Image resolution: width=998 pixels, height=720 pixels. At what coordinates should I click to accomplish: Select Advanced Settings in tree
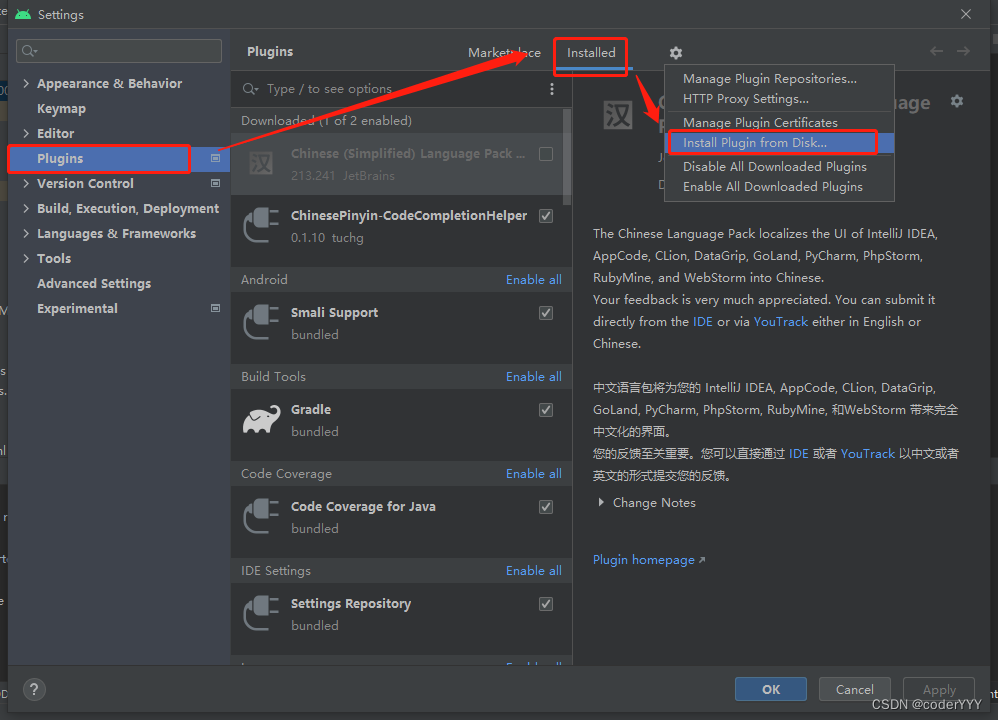(94, 283)
